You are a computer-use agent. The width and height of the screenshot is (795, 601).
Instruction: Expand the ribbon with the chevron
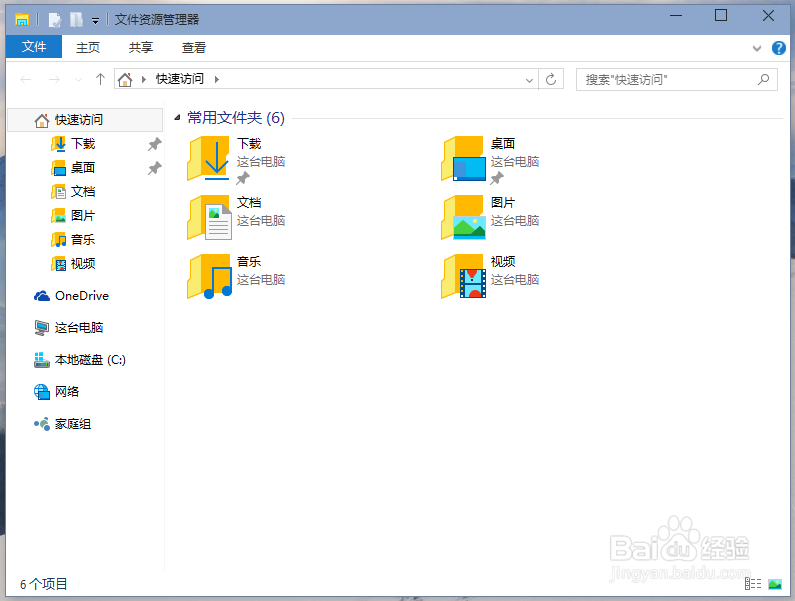click(x=757, y=48)
